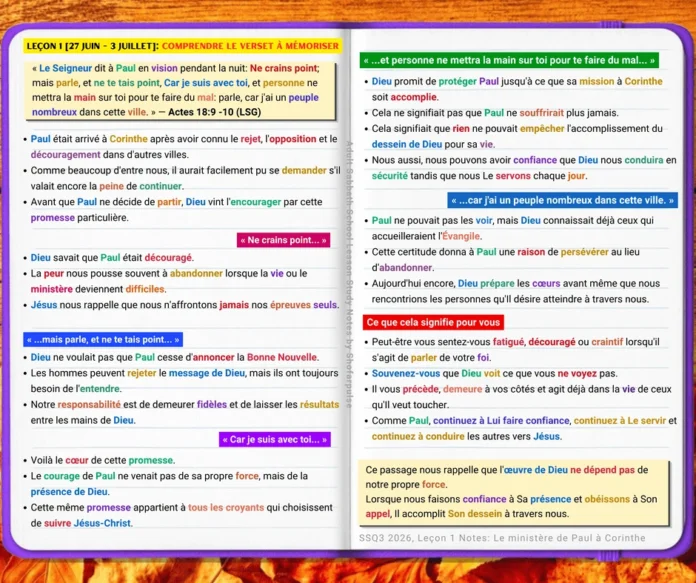Click the blue label '« ...car j'ai un peuple nombreux dans cette ville. »'
This screenshot has height=583, width=696.
562,200
